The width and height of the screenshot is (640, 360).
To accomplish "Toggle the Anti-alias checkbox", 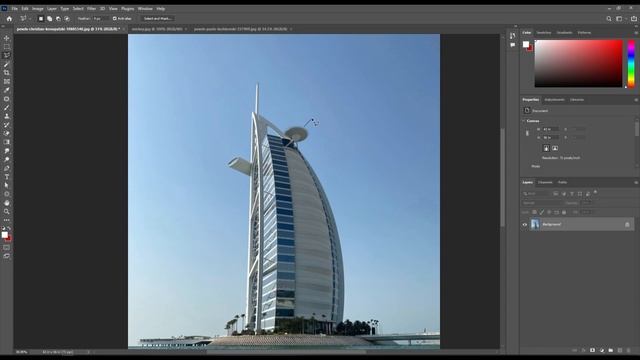I will pyautogui.click(x=115, y=18).
